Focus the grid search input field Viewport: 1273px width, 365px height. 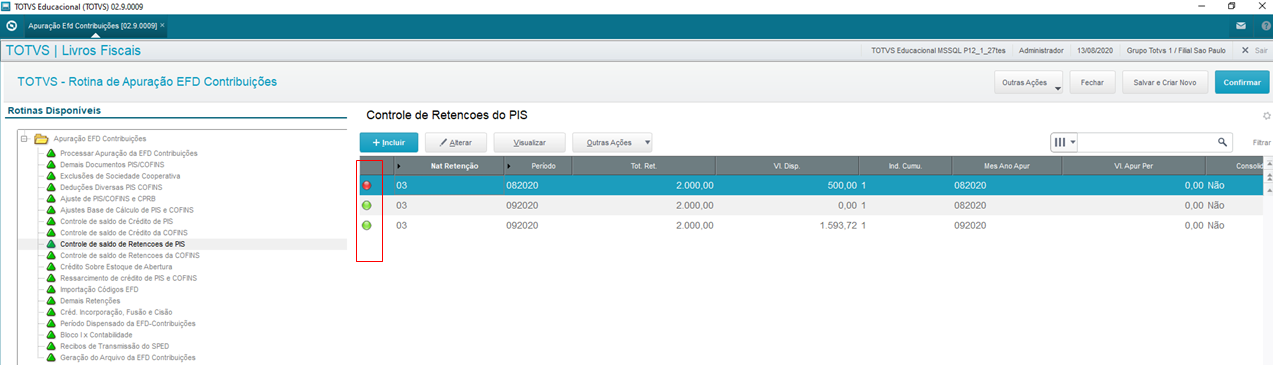click(1147, 143)
